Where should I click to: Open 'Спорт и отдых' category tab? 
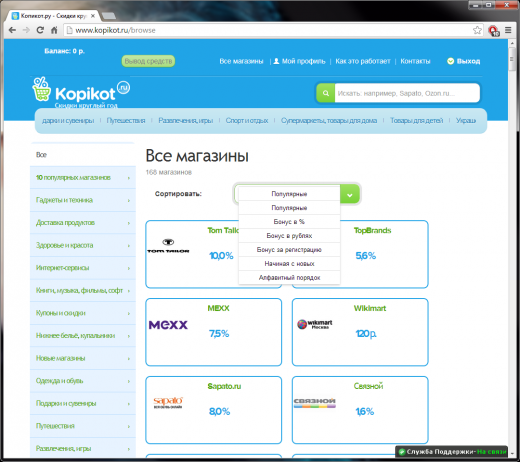click(247, 121)
